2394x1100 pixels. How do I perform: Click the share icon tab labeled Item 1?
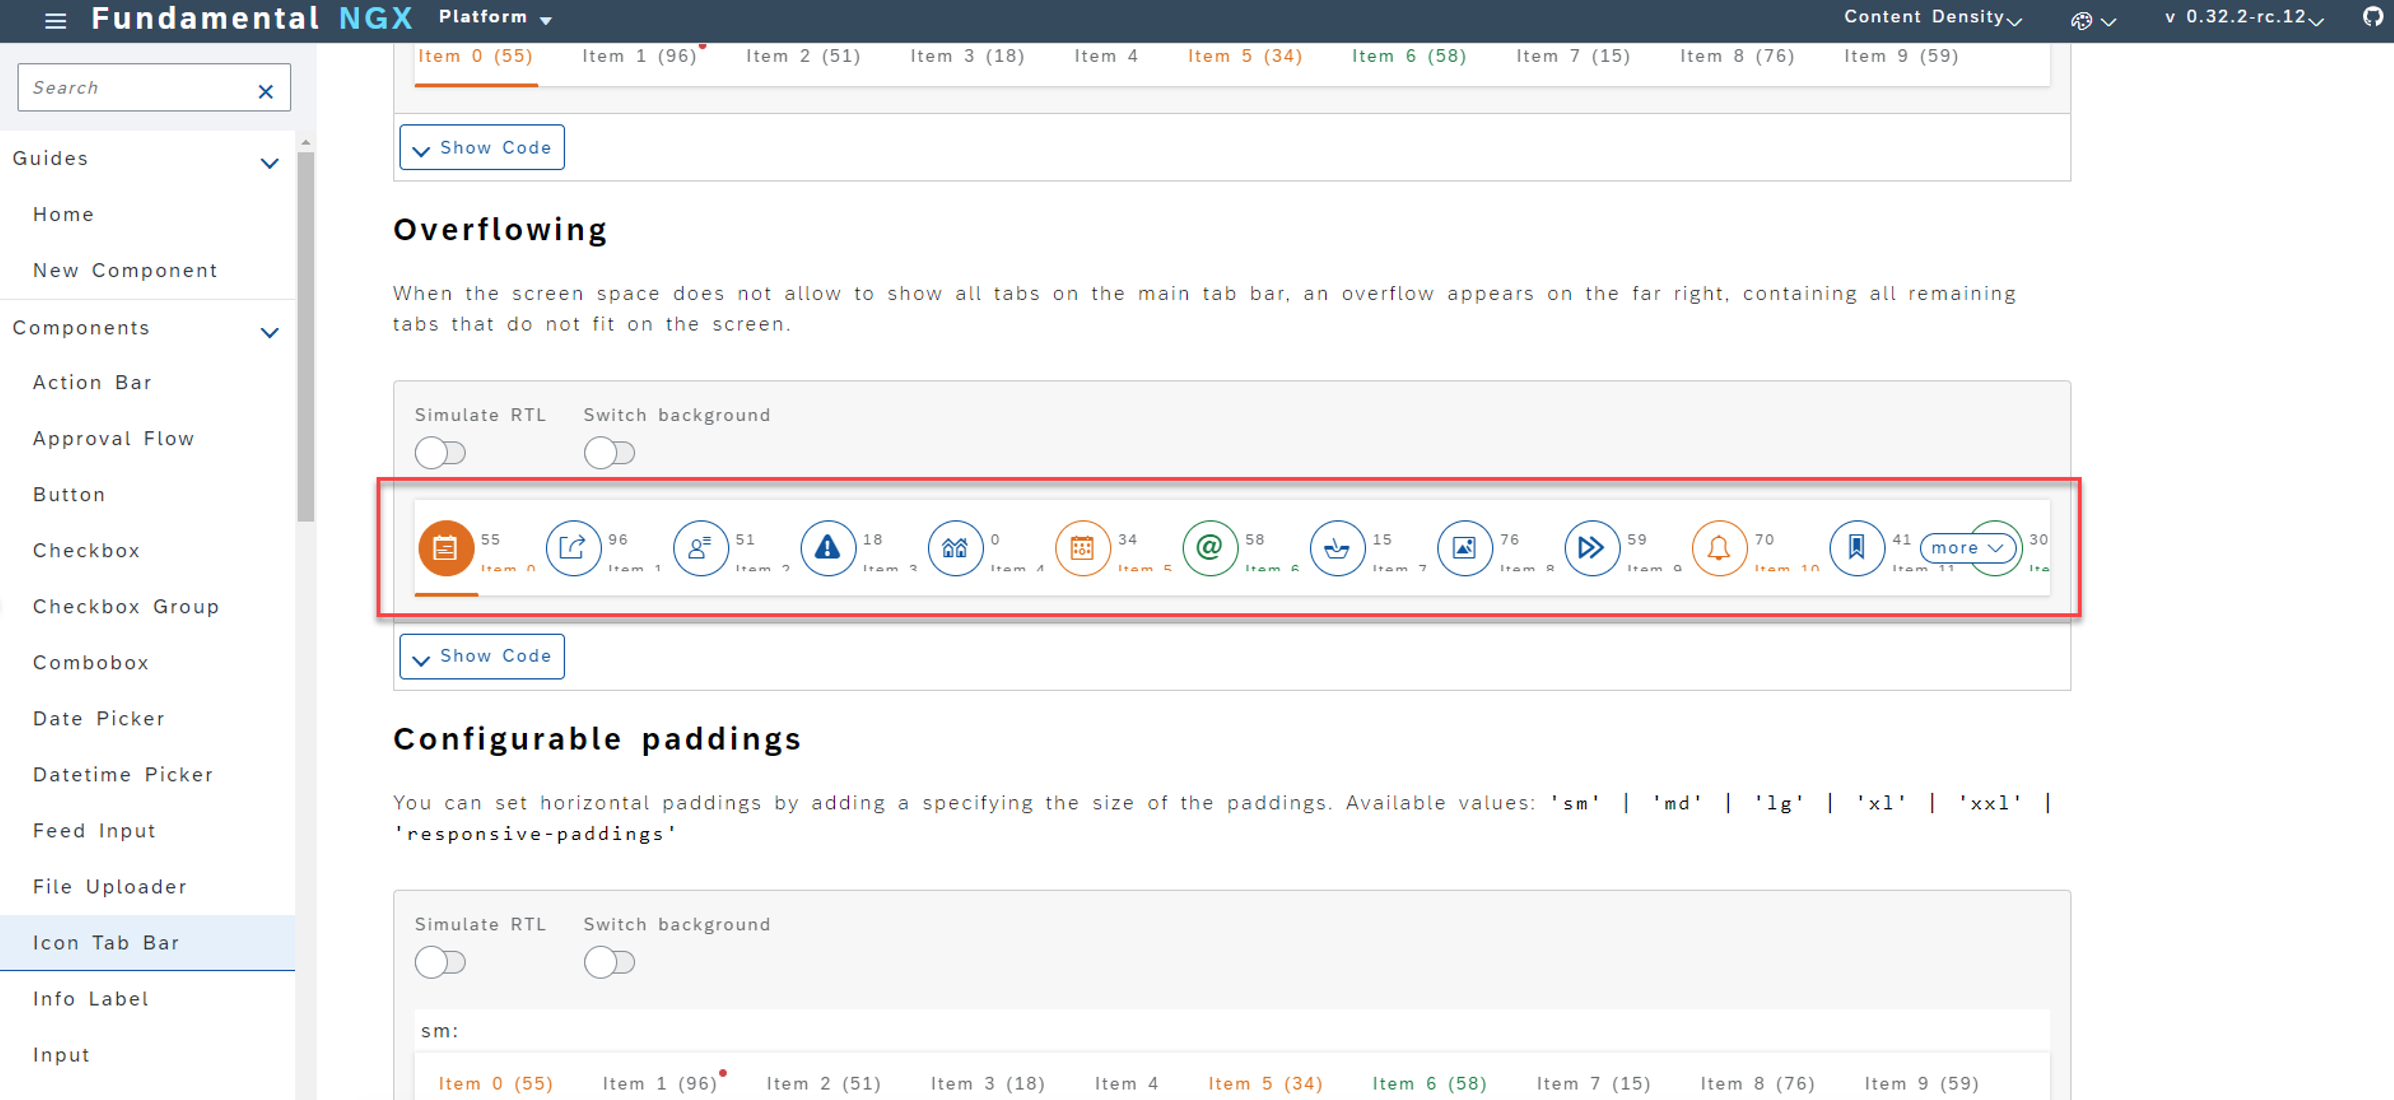(573, 548)
